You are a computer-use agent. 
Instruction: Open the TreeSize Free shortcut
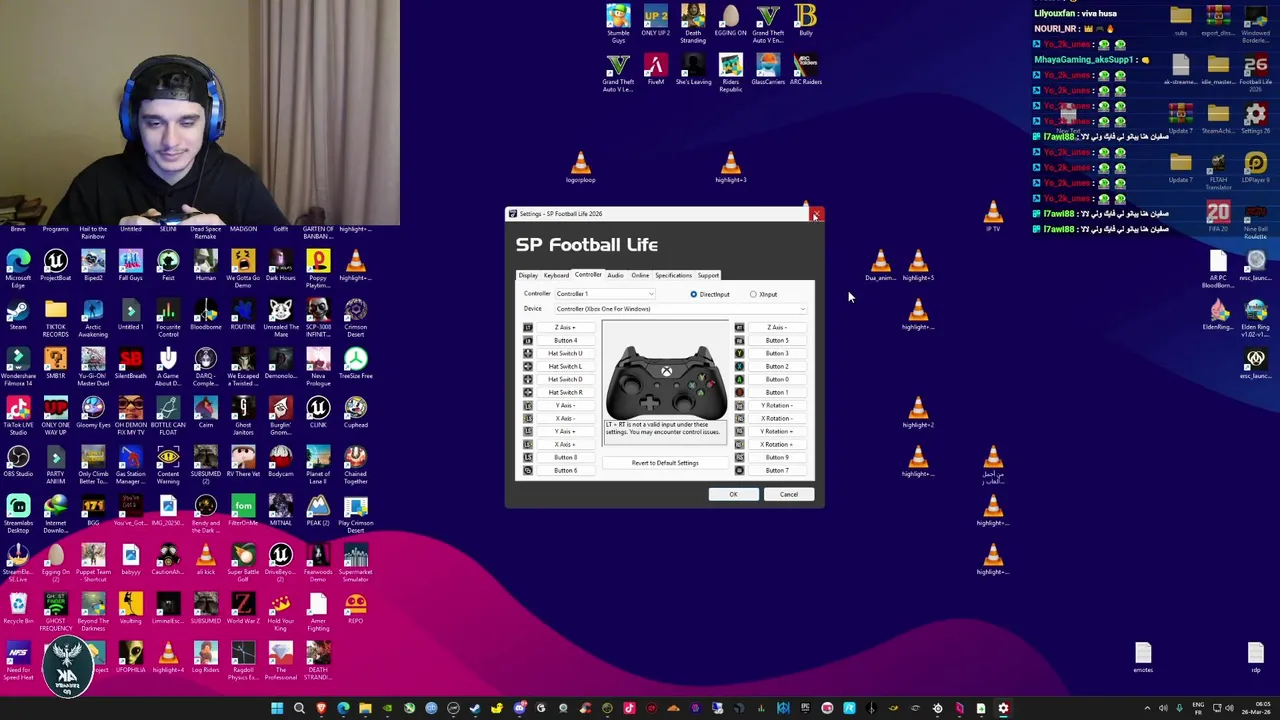click(356, 364)
